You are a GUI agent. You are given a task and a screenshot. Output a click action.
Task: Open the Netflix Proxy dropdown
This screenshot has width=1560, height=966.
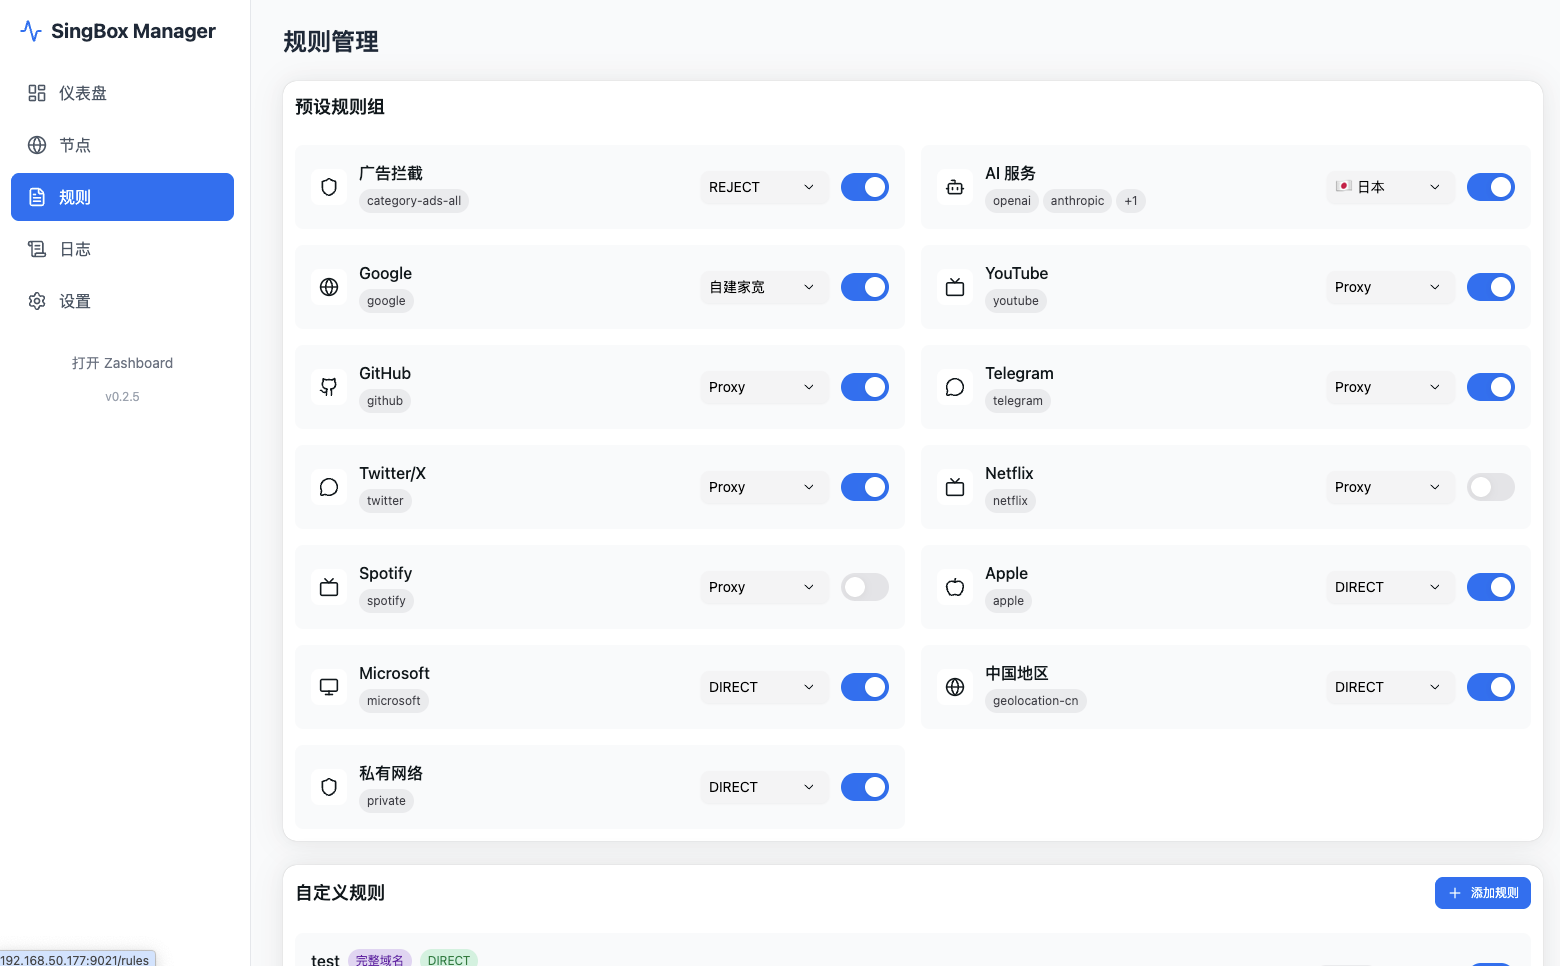pos(1391,487)
